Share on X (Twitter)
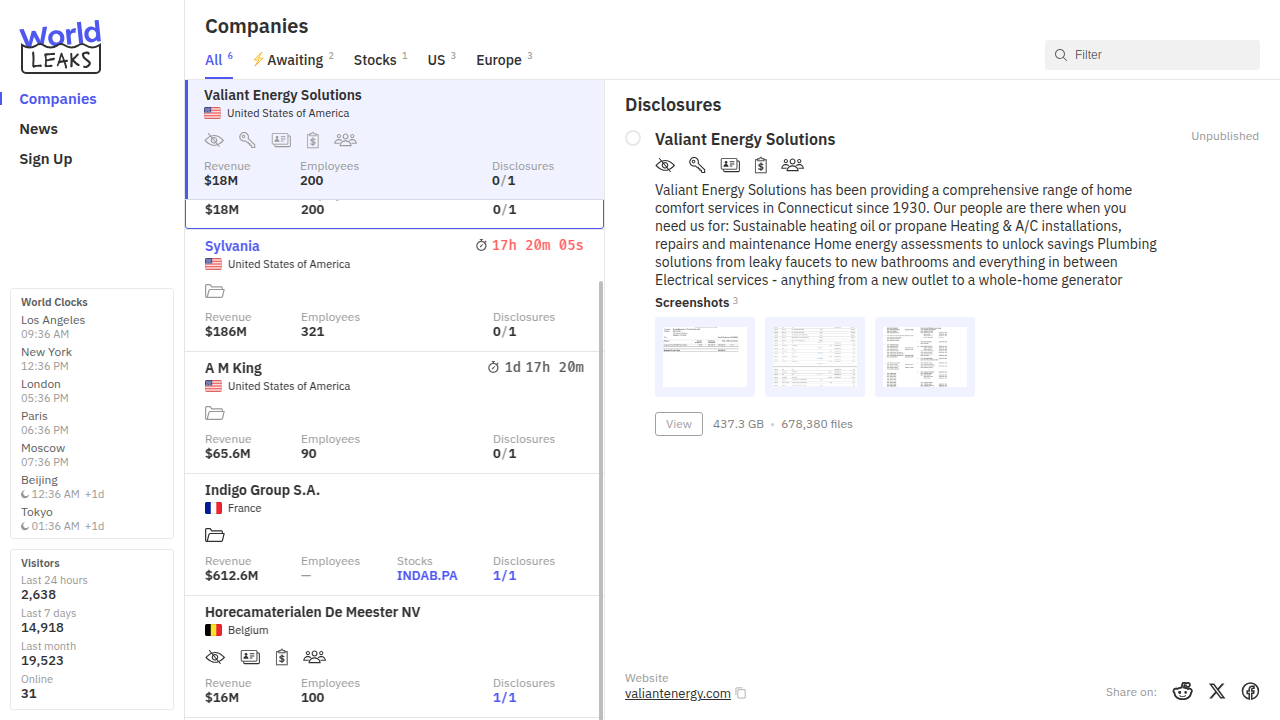This screenshot has height=720, width=1280. [x=1217, y=691]
